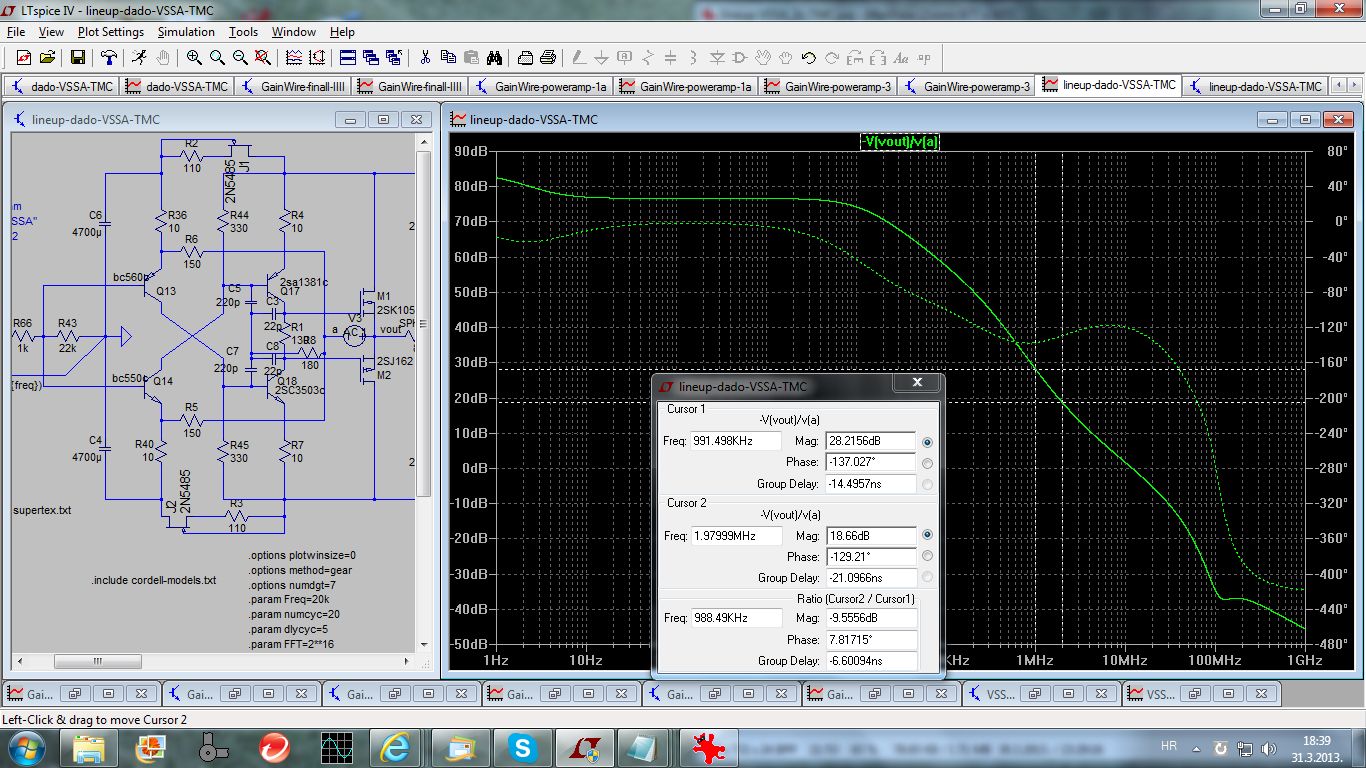The image size is (1366, 768).
Task: Cascade windows using the cascade icon
Action: pyautogui.click(x=371, y=58)
